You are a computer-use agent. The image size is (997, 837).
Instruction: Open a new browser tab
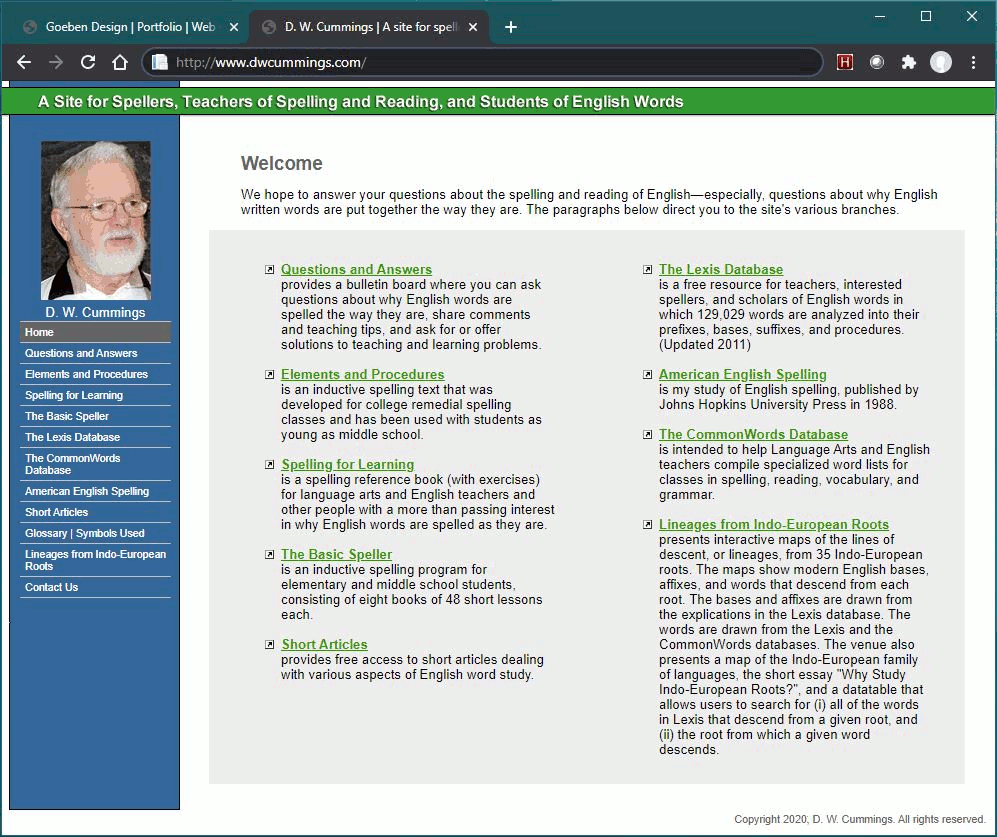pos(511,27)
